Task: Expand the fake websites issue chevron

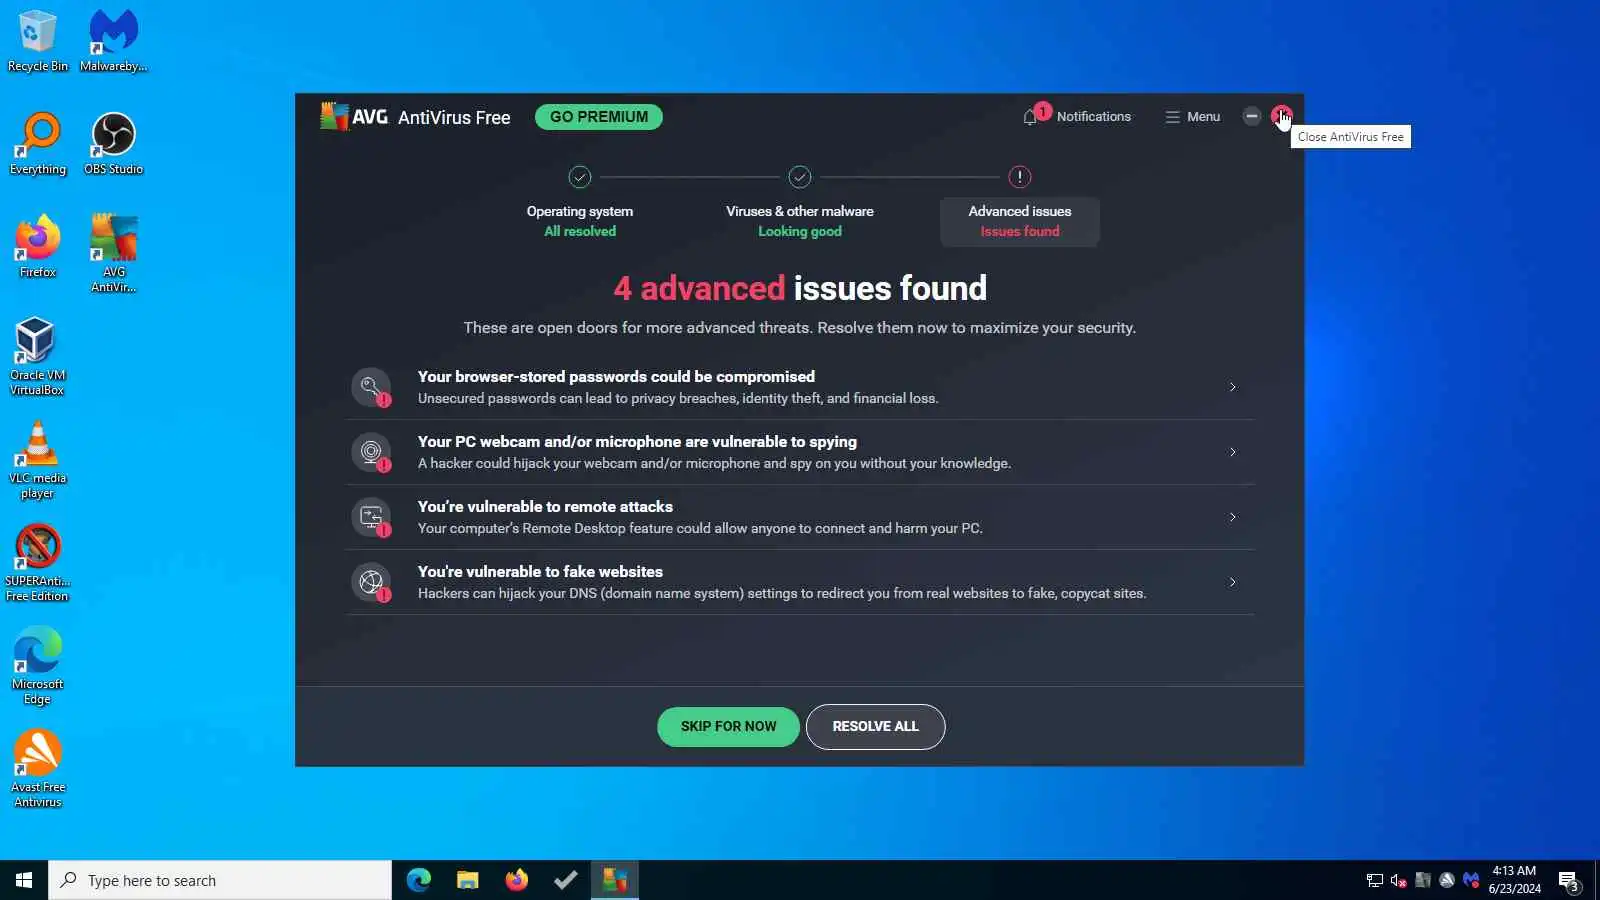Action: coord(1232,582)
